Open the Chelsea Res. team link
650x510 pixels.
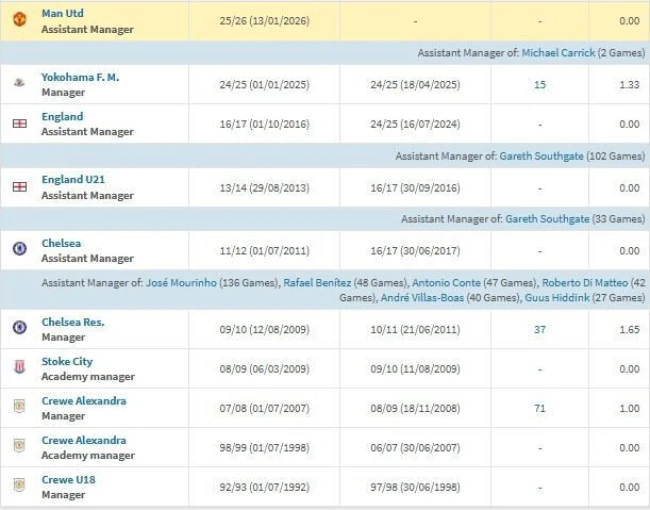click(x=73, y=322)
